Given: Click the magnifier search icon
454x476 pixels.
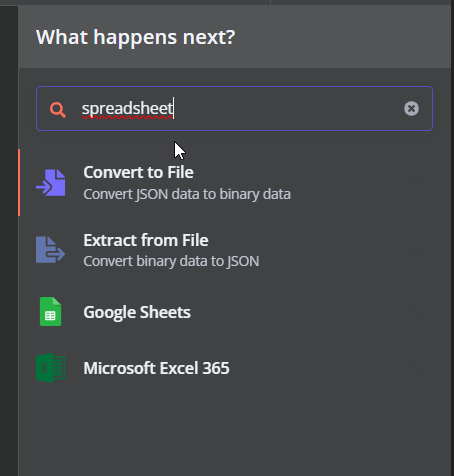Looking at the screenshot, I should coord(58,110).
